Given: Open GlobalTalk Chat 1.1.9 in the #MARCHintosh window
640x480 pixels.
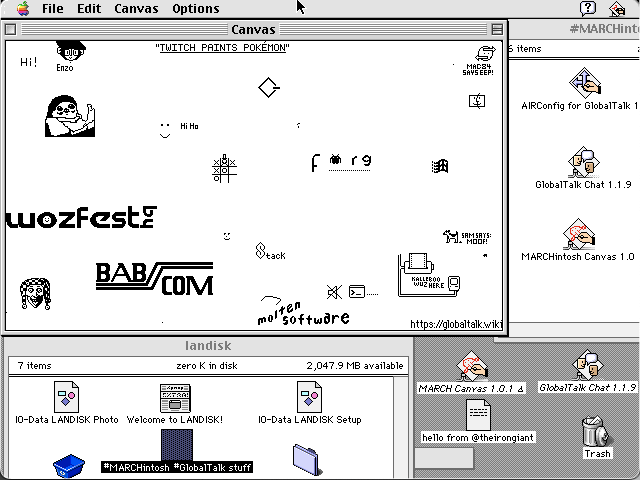Looking at the screenshot, I should [x=582, y=160].
